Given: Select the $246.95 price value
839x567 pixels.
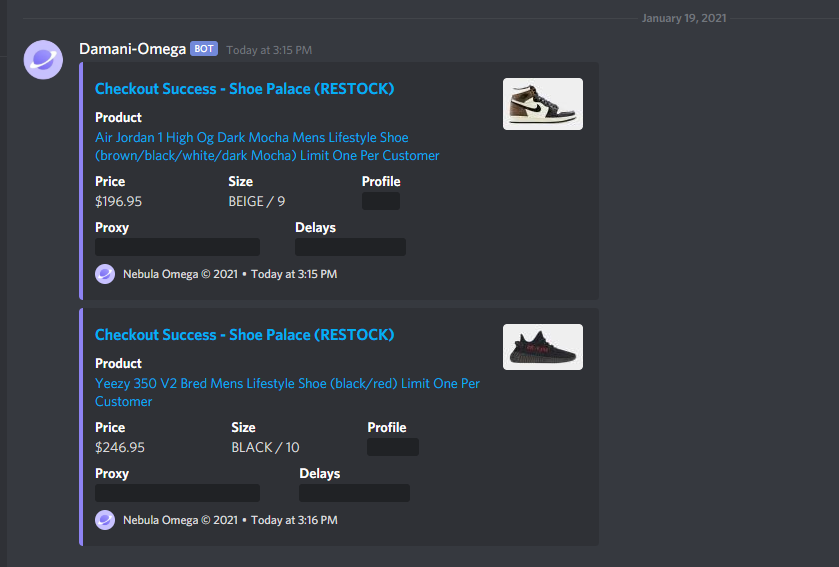Looking at the screenshot, I should pyautogui.click(x=120, y=447).
